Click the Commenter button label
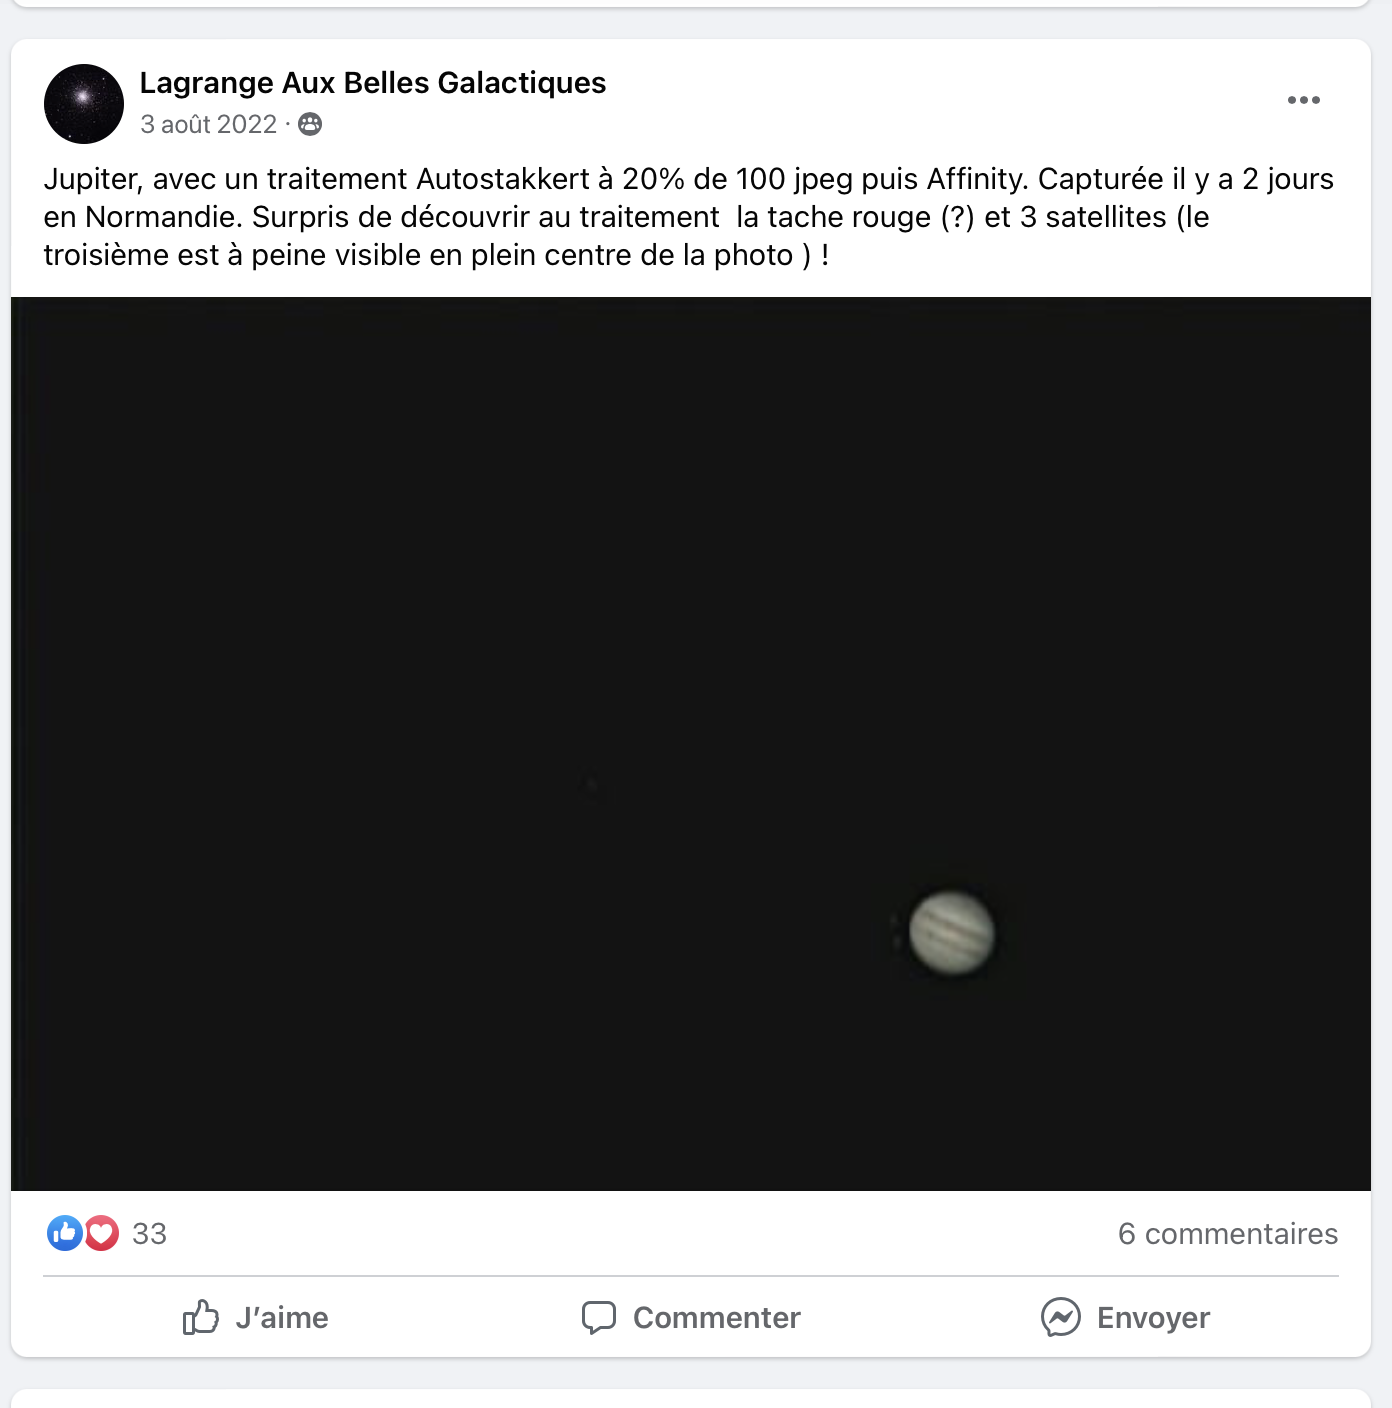Image resolution: width=1392 pixels, height=1408 pixels. point(717,1318)
